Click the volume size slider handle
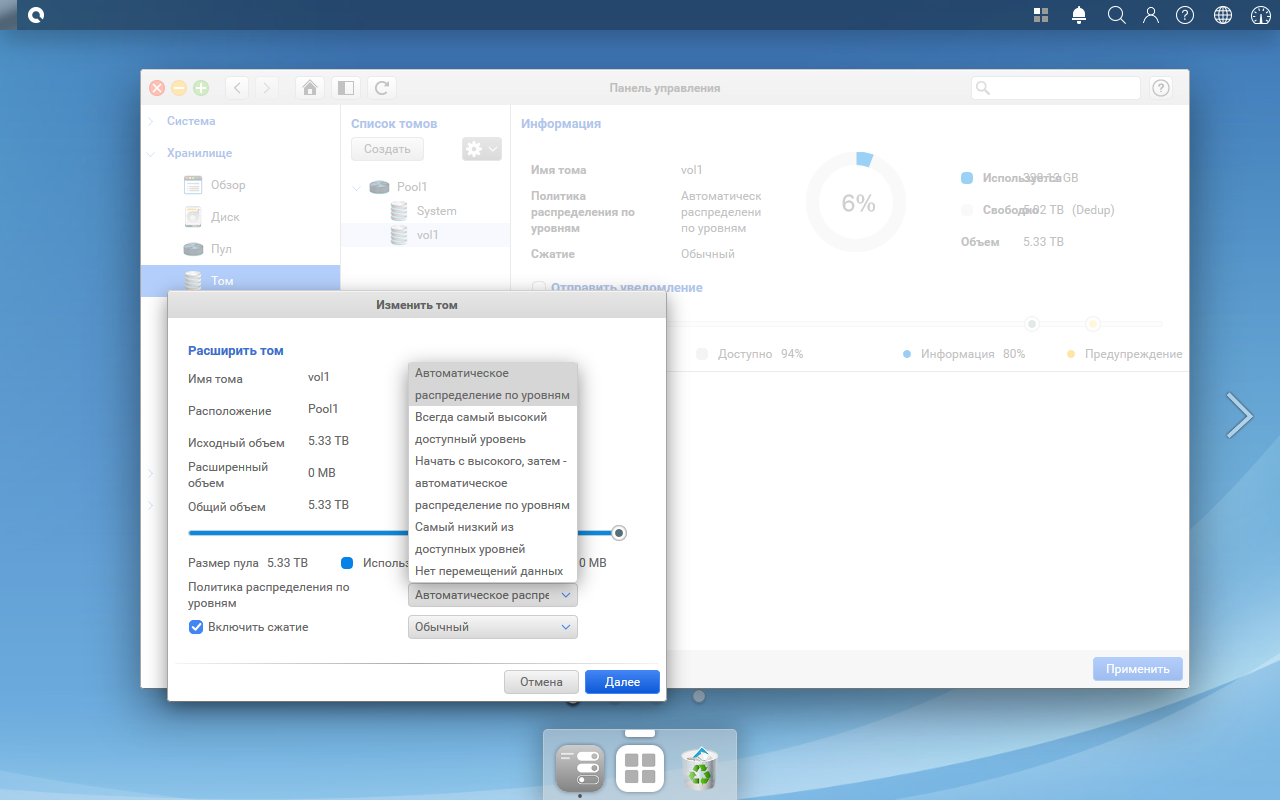The width and height of the screenshot is (1280, 800). click(619, 533)
